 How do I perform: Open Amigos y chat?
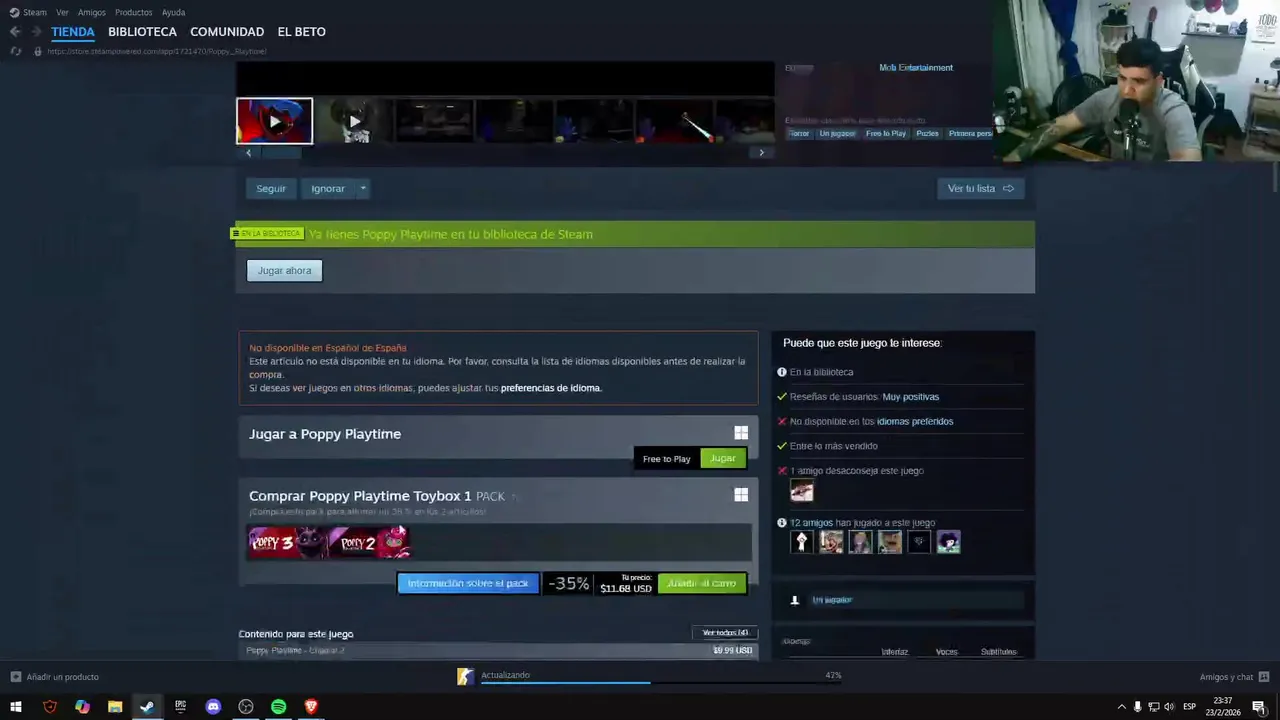1234,677
